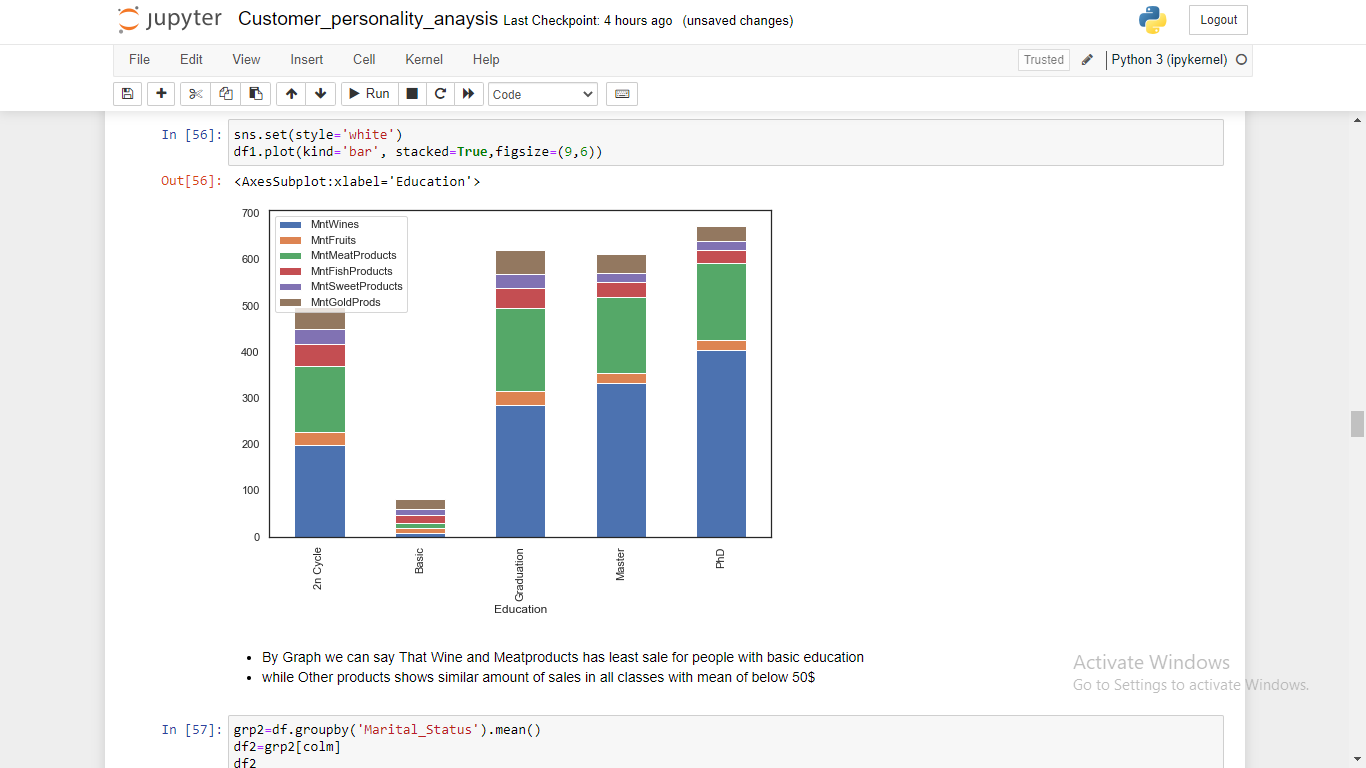Move selected cell up with up-arrow icon
The height and width of the screenshot is (768, 1366).
291,93
